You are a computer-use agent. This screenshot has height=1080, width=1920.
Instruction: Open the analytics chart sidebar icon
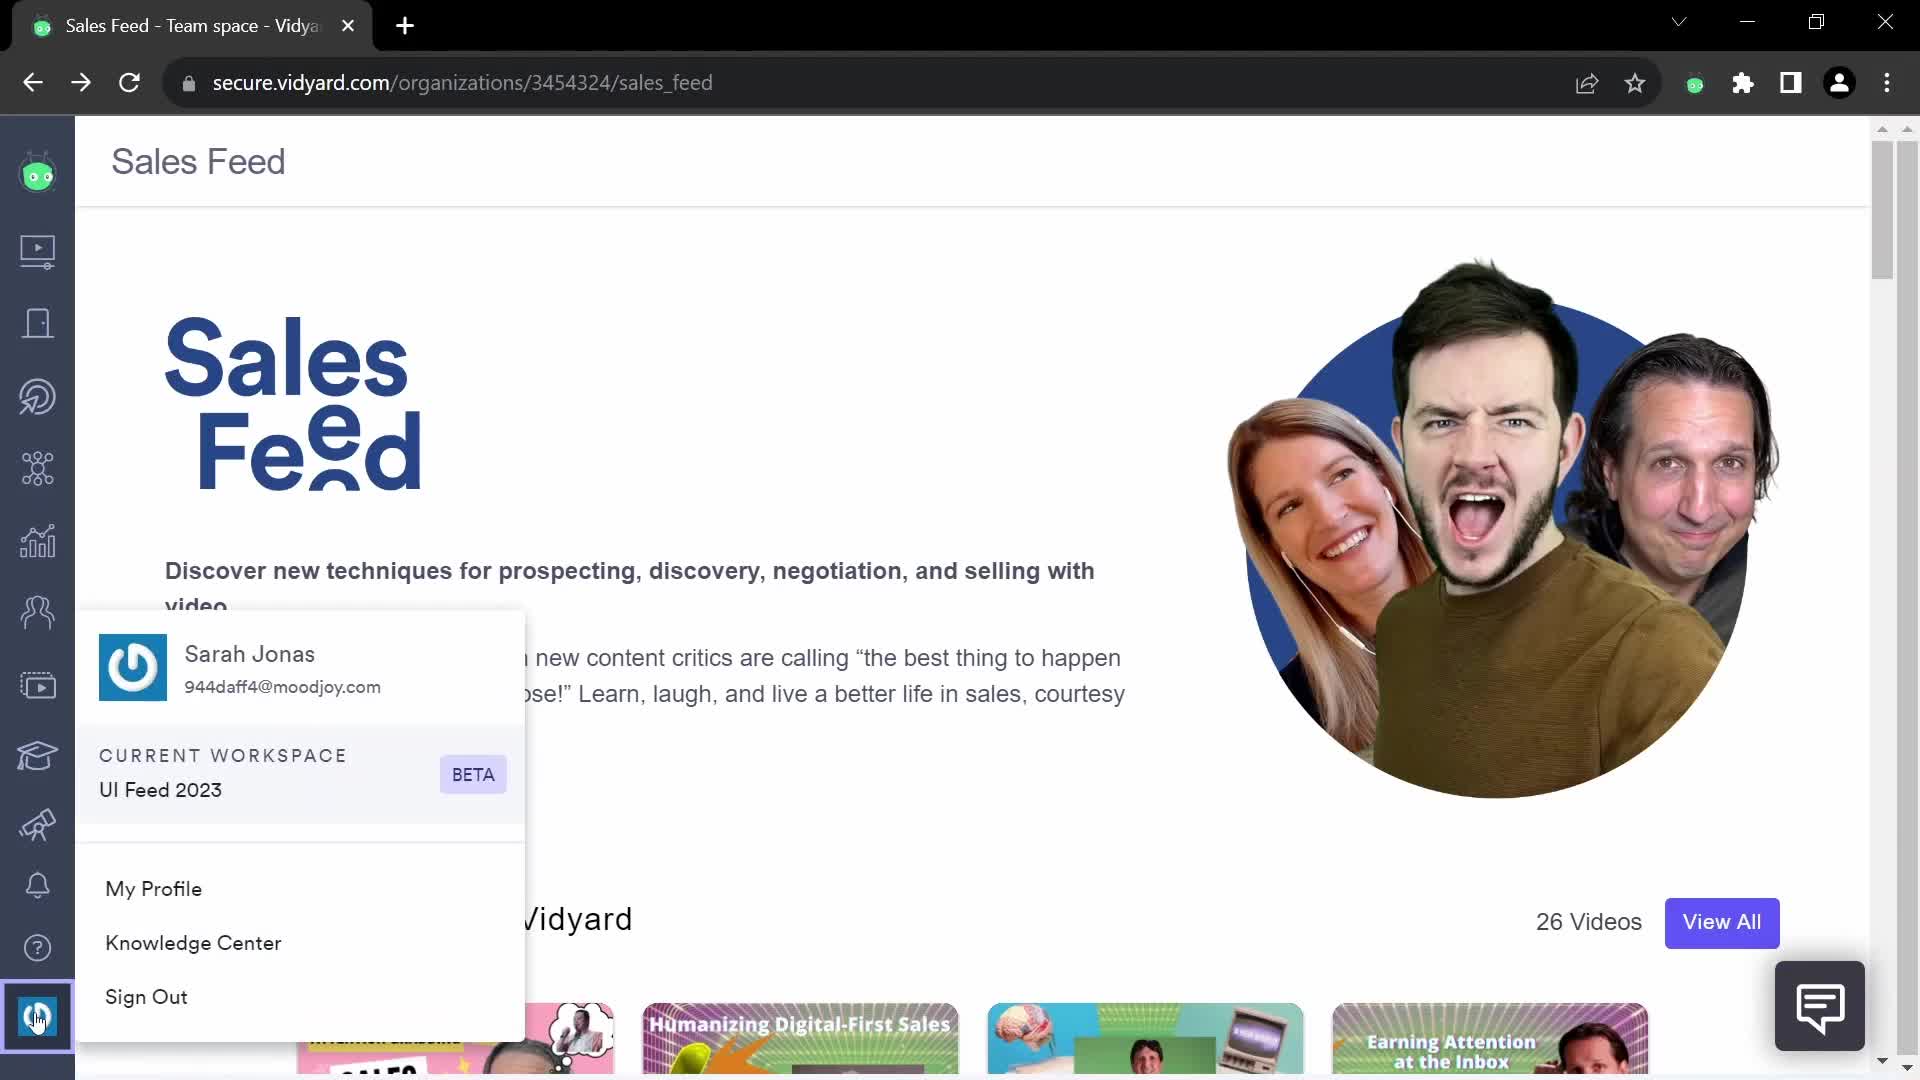click(37, 541)
